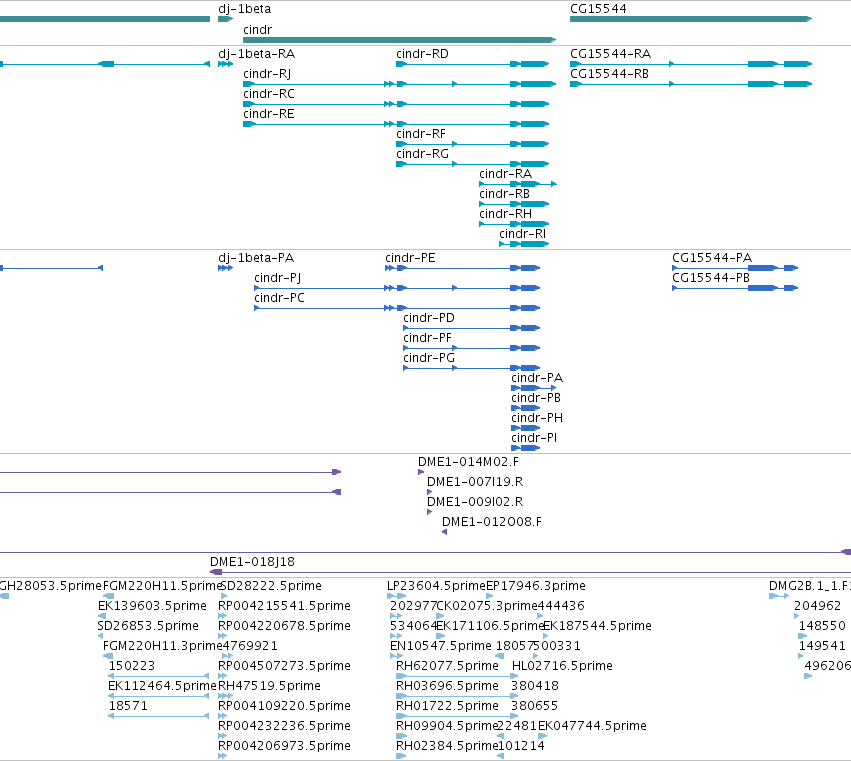Select EST RP004109220.5prime
This screenshot has width=851, height=761.
tap(223, 716)
